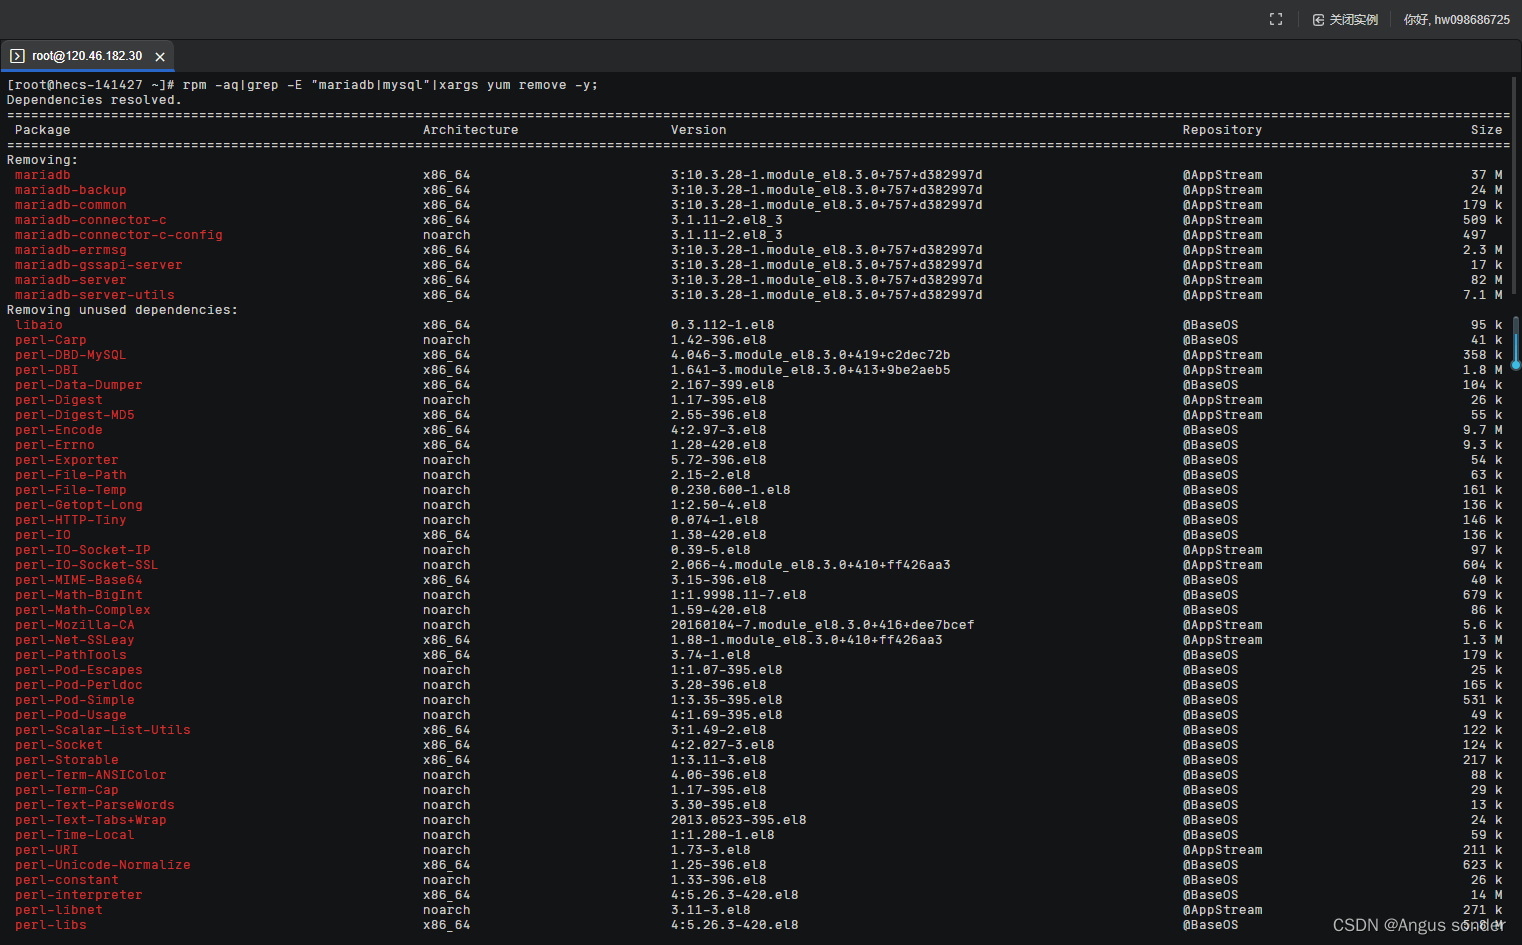
Task: Click the Removing unused dependencies heading
Action: [122, 309]
